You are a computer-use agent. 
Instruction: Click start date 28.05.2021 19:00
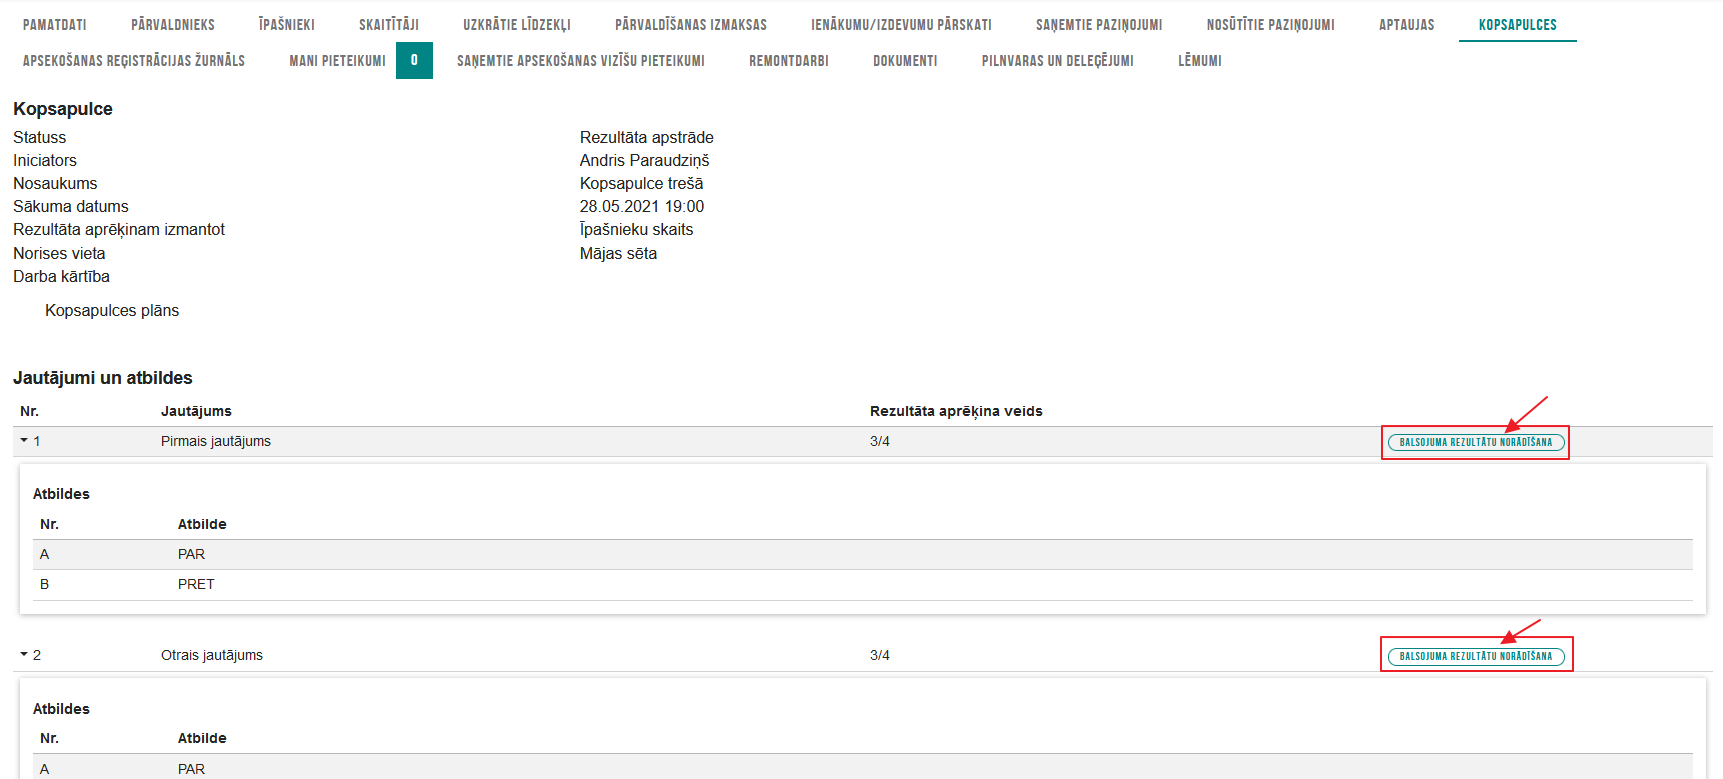[x=642, y=206]
